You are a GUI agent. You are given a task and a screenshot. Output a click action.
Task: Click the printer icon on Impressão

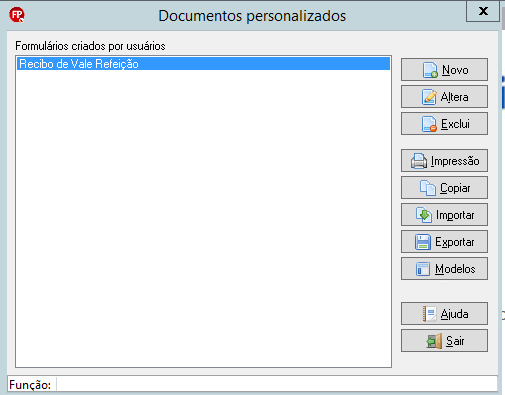pos(419,161)
